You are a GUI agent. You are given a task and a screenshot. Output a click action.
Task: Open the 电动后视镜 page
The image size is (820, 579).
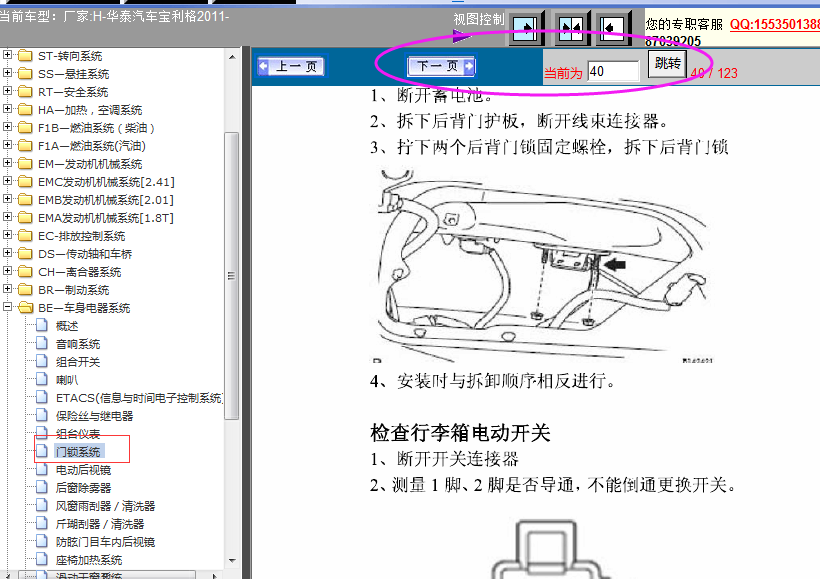(84, 470)
